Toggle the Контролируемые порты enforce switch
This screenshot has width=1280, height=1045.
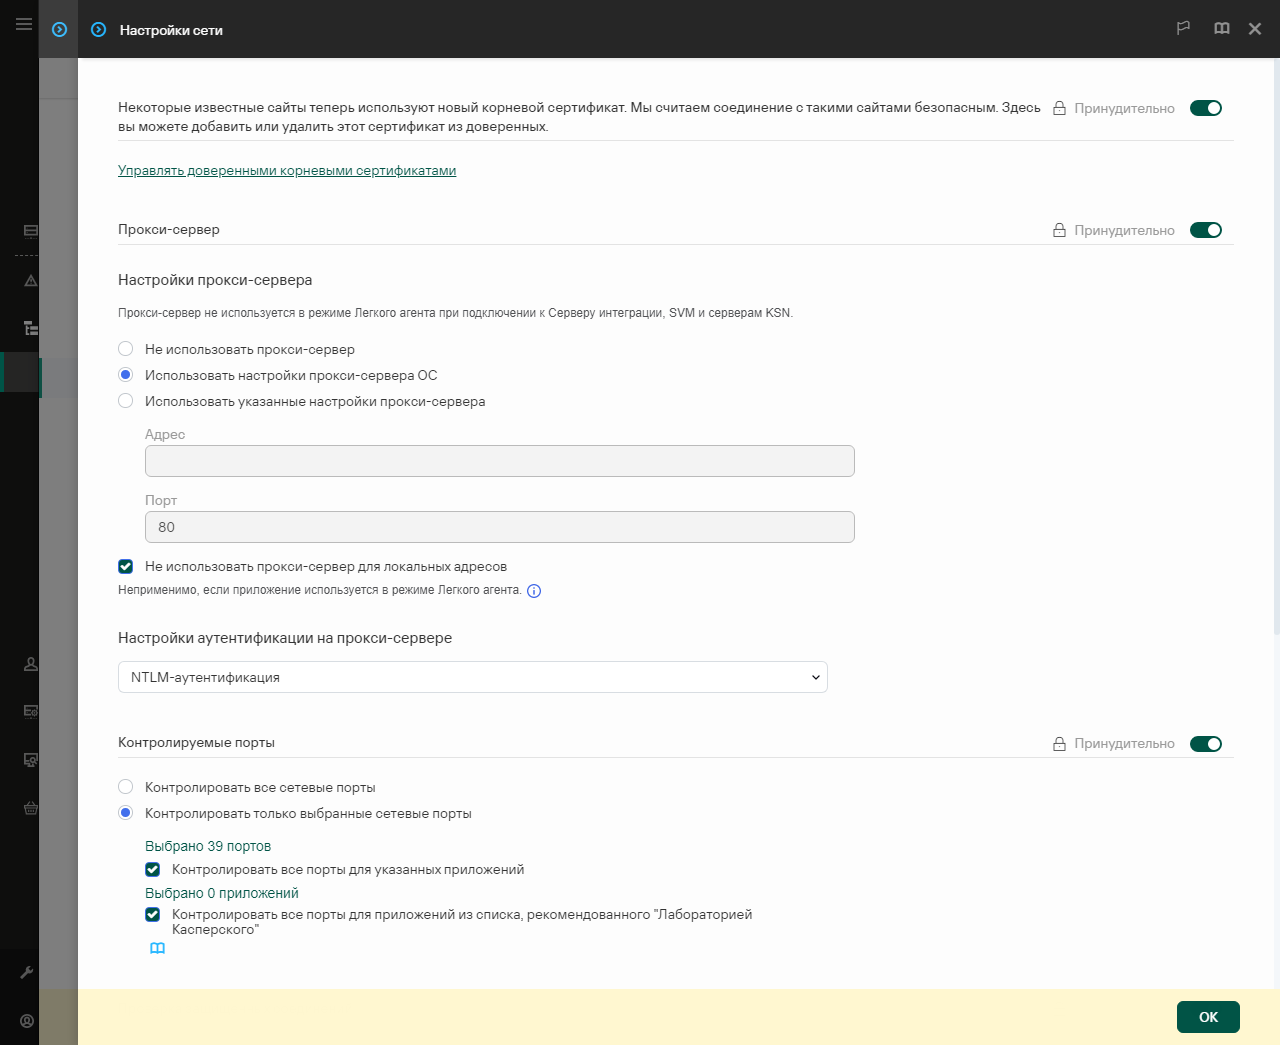tap(1205, 744)
